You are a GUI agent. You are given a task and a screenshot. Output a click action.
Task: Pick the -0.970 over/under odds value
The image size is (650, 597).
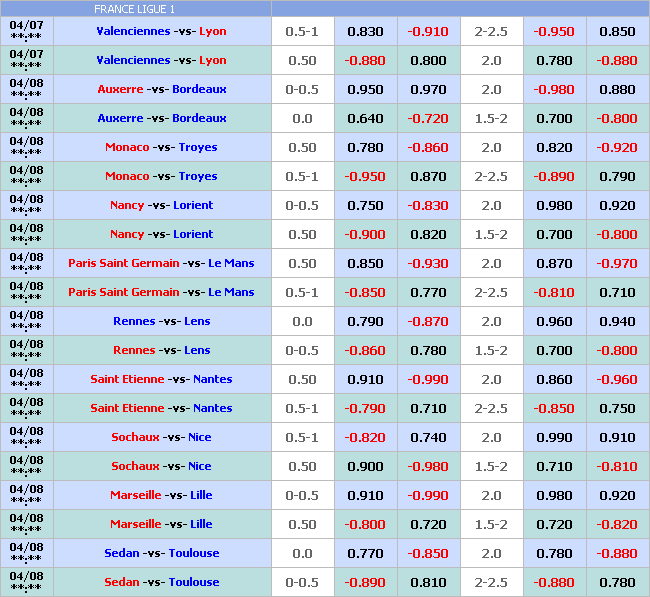[x=617, y=263]
